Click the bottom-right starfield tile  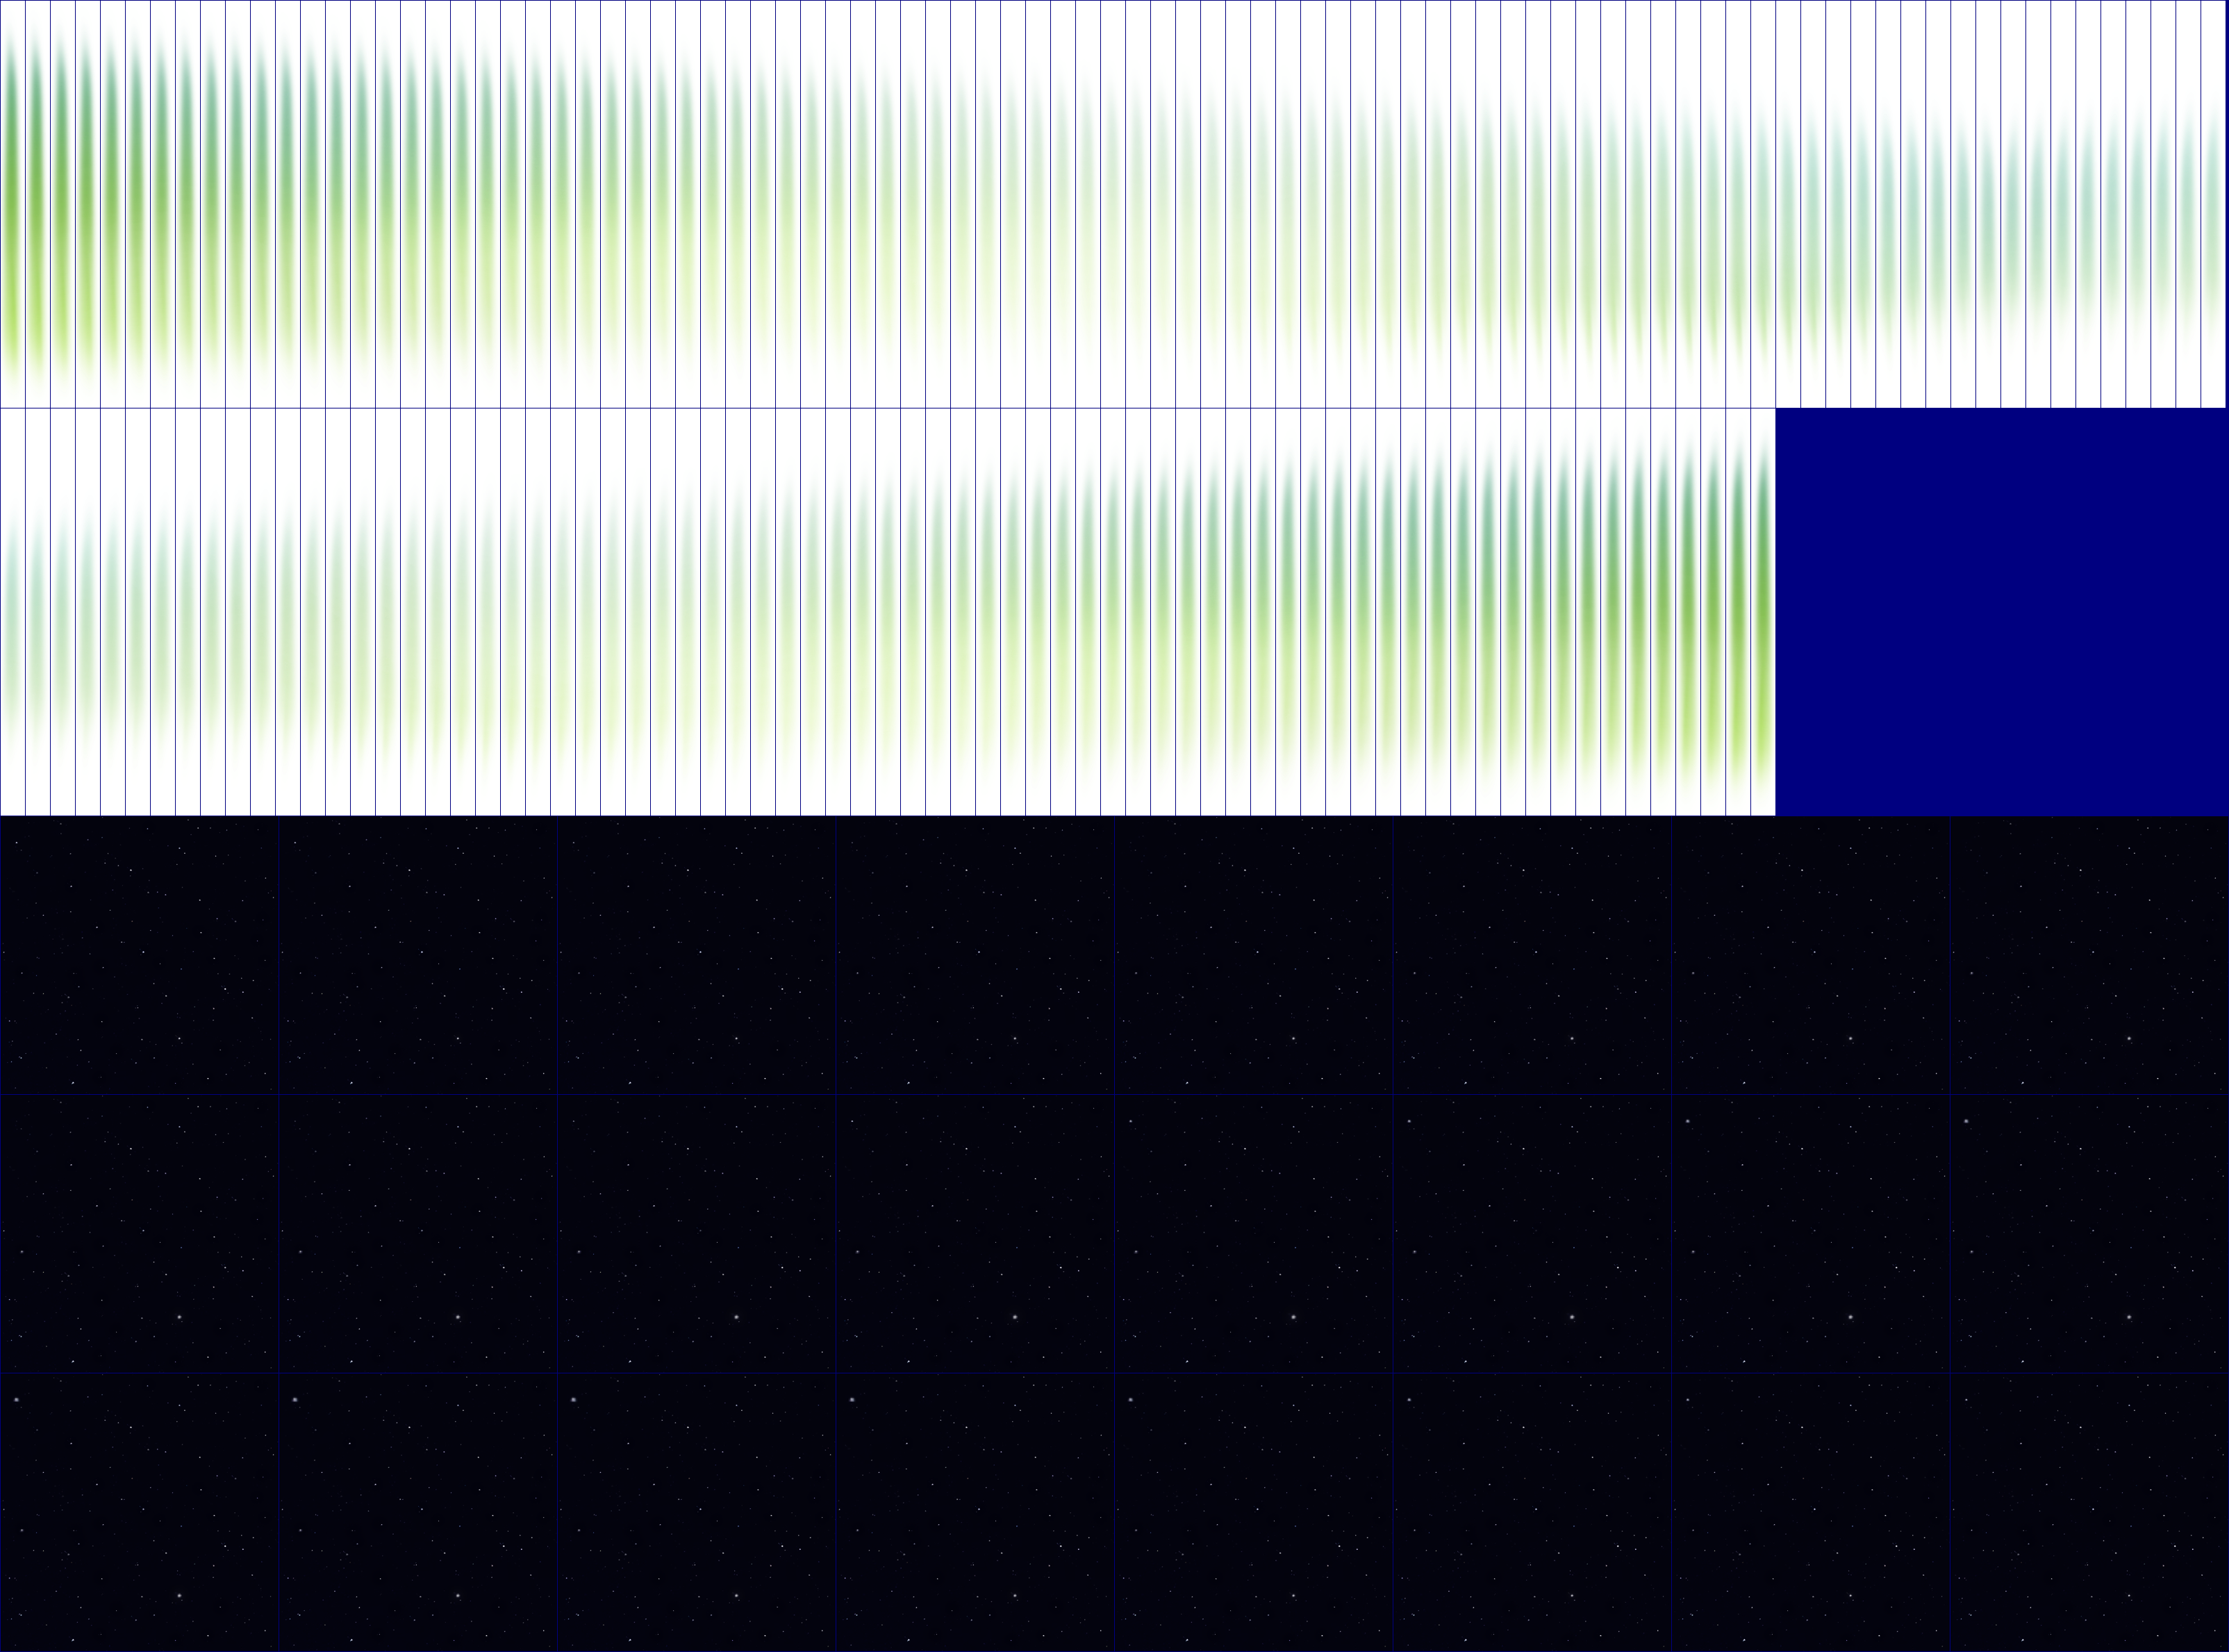click(2089, 1512)
